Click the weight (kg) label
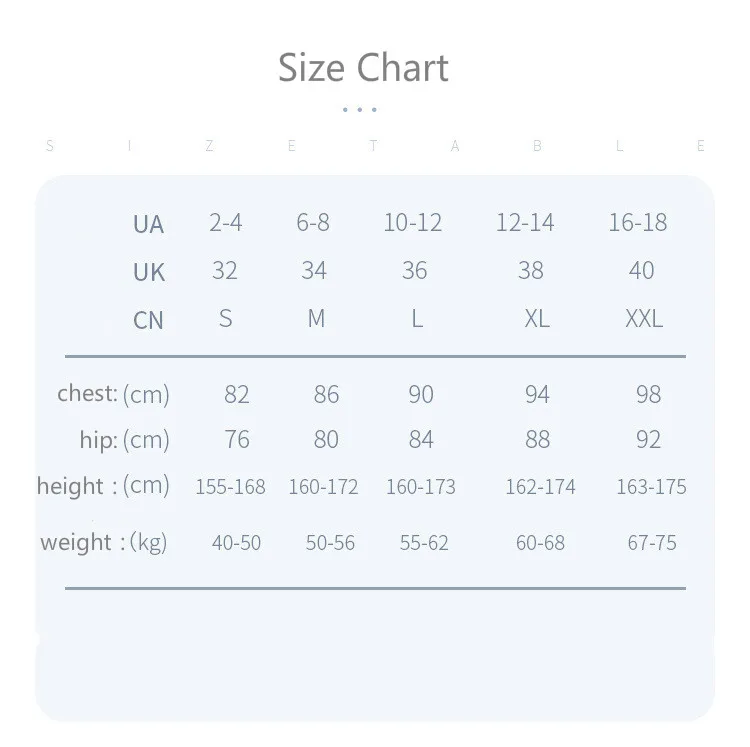The image size is (750, 747). click(x=104, y=543)
